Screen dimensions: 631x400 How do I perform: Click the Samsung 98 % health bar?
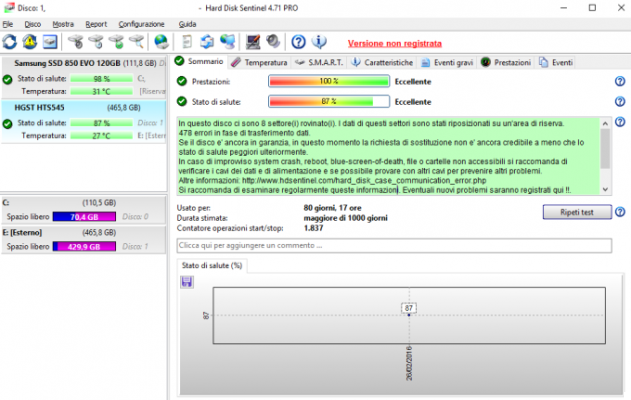click(101, 78)
